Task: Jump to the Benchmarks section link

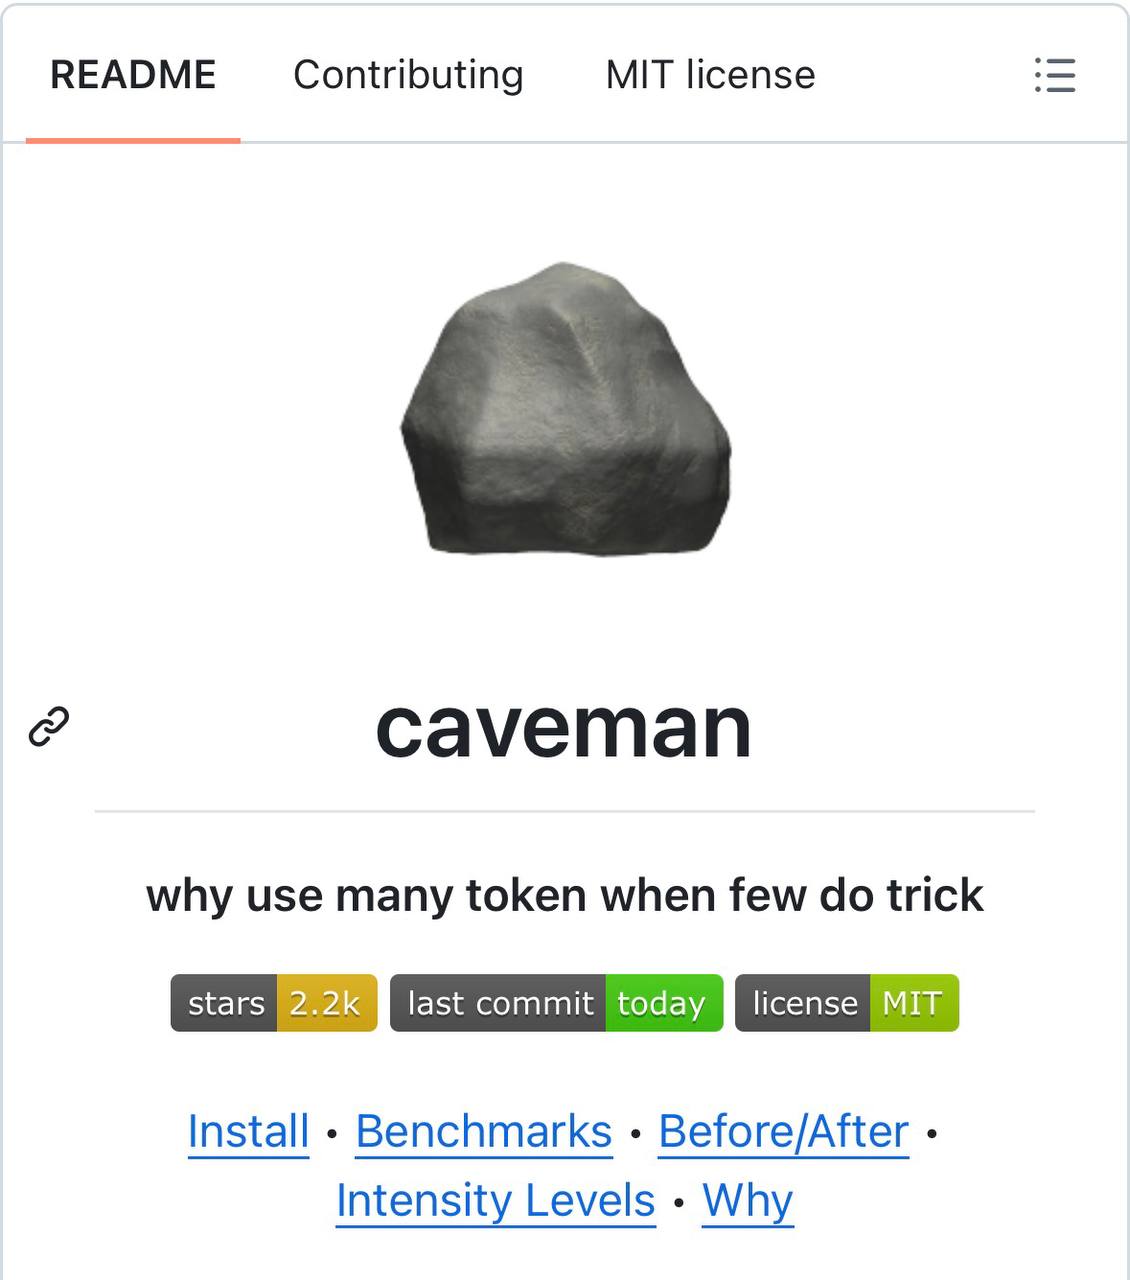Action: point(484,1132)
